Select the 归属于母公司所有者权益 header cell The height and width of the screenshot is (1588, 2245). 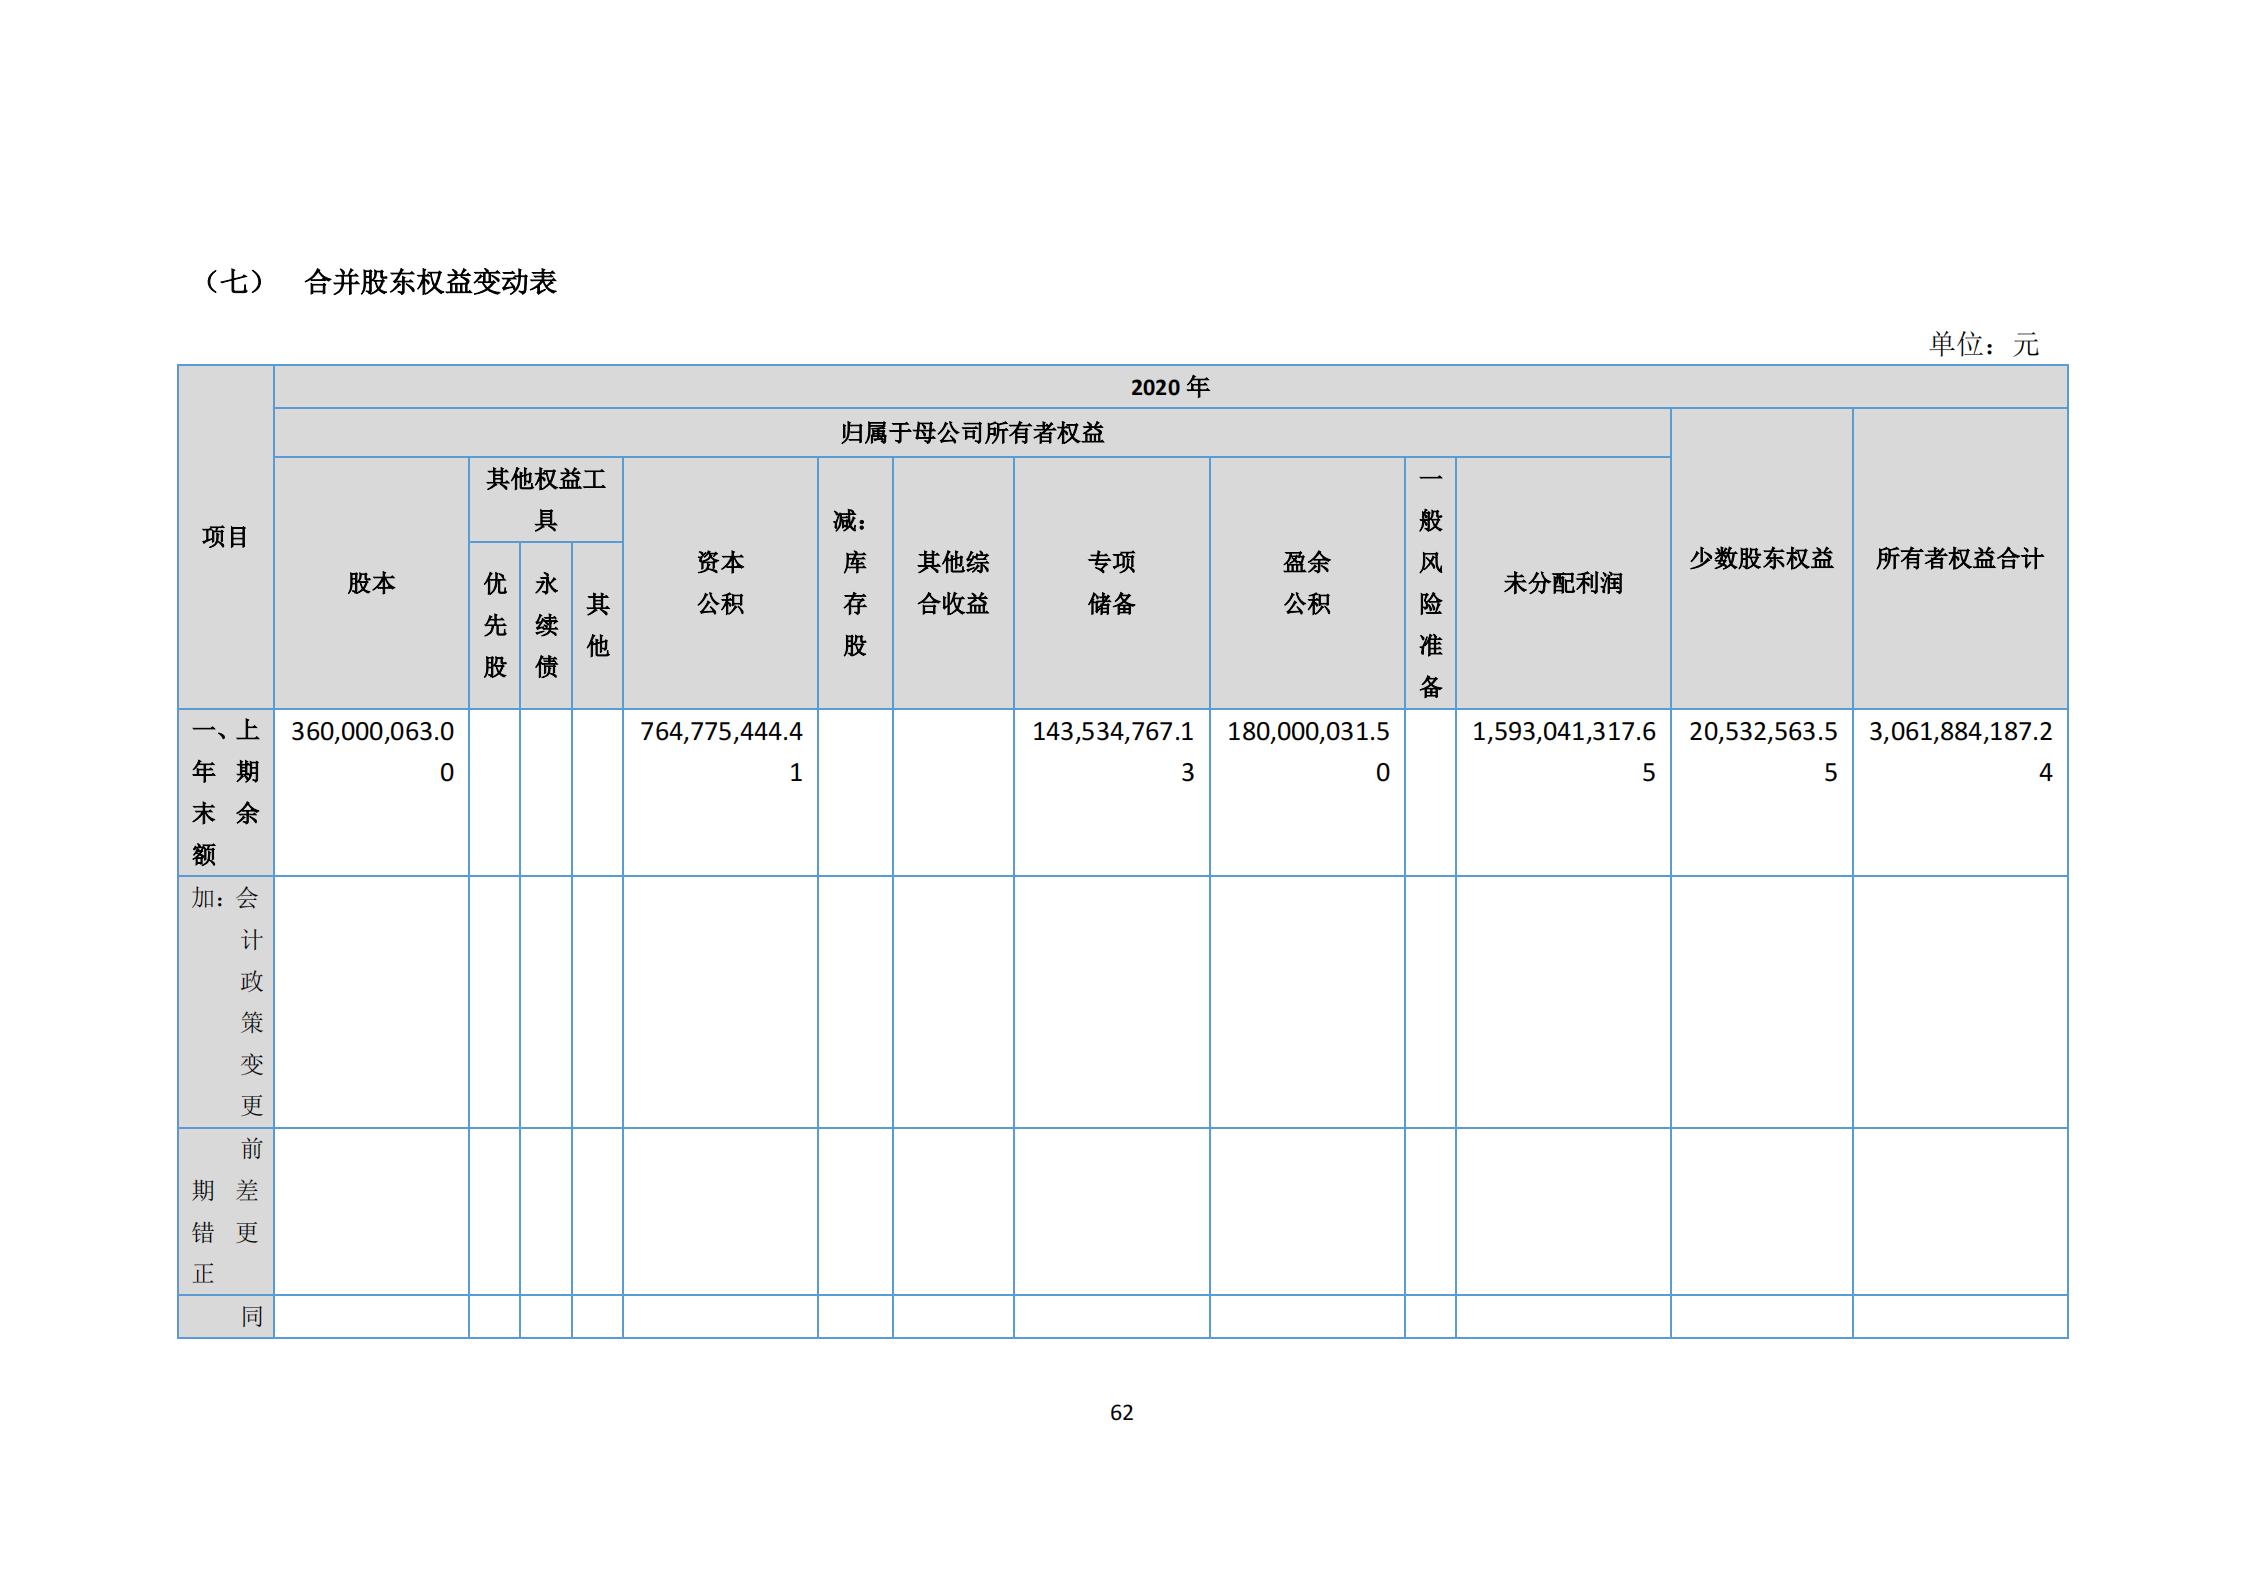click(x=971, y=433)
